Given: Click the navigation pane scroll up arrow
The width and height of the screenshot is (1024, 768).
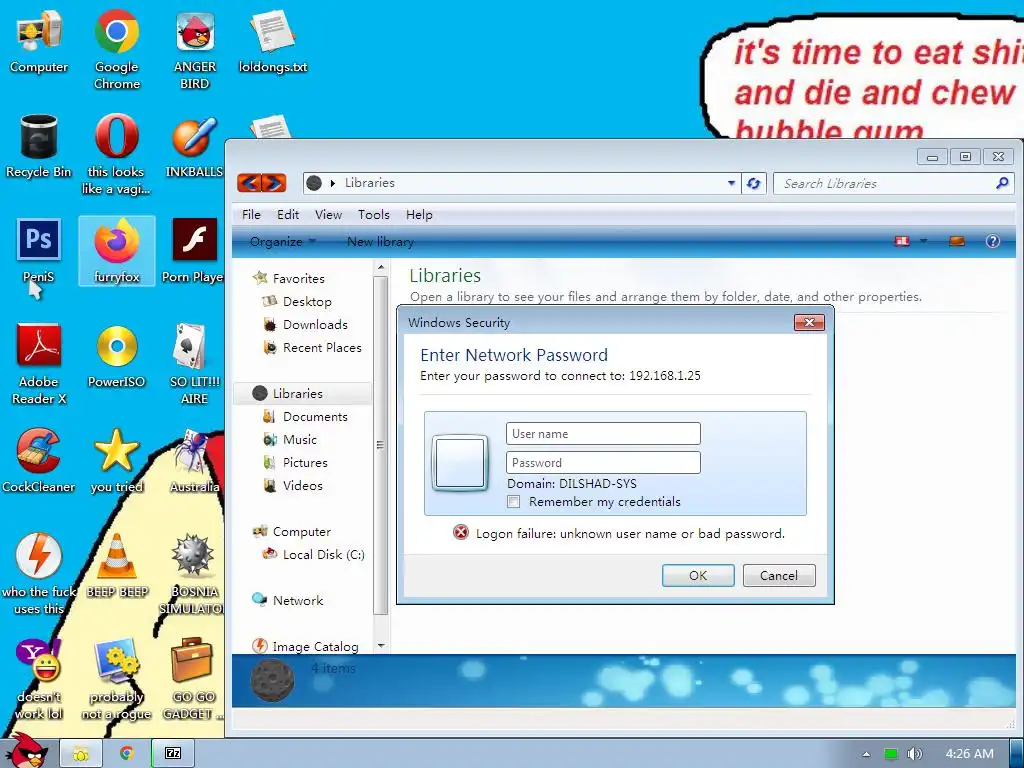Looking at the screenshot, I should [381, 268].
